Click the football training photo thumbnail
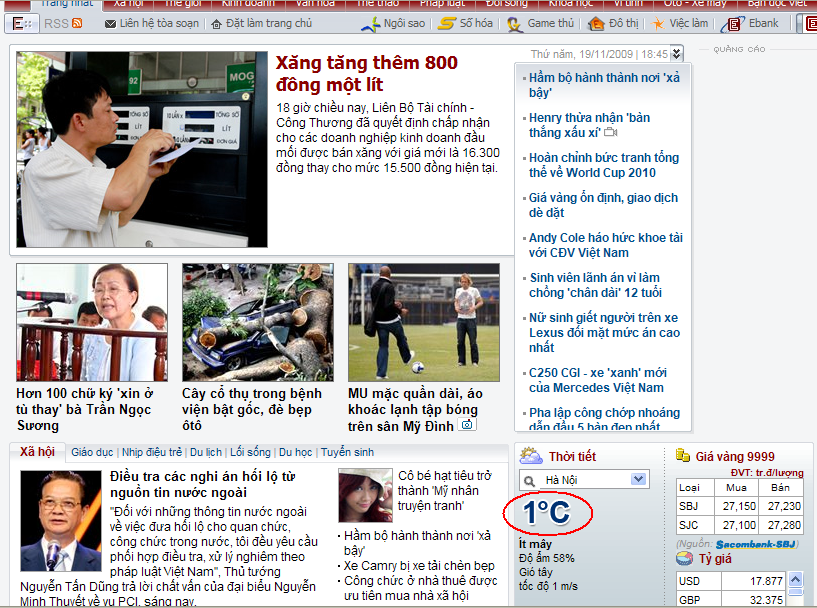 pos(424,322)
